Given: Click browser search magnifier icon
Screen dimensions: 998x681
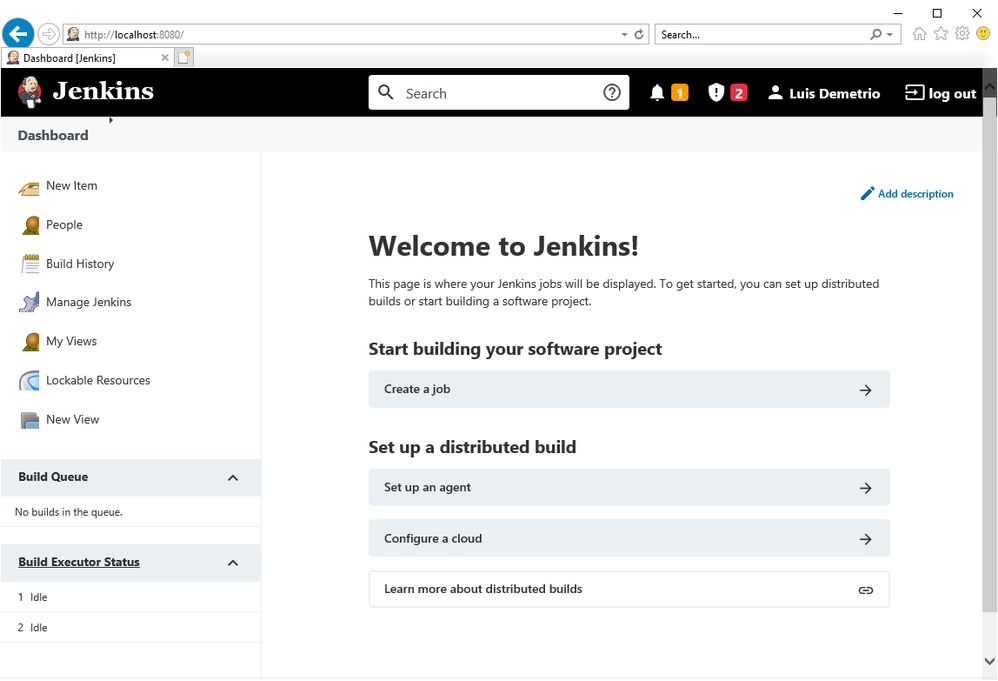Looking at the screenshot, I should pos(876,34).
